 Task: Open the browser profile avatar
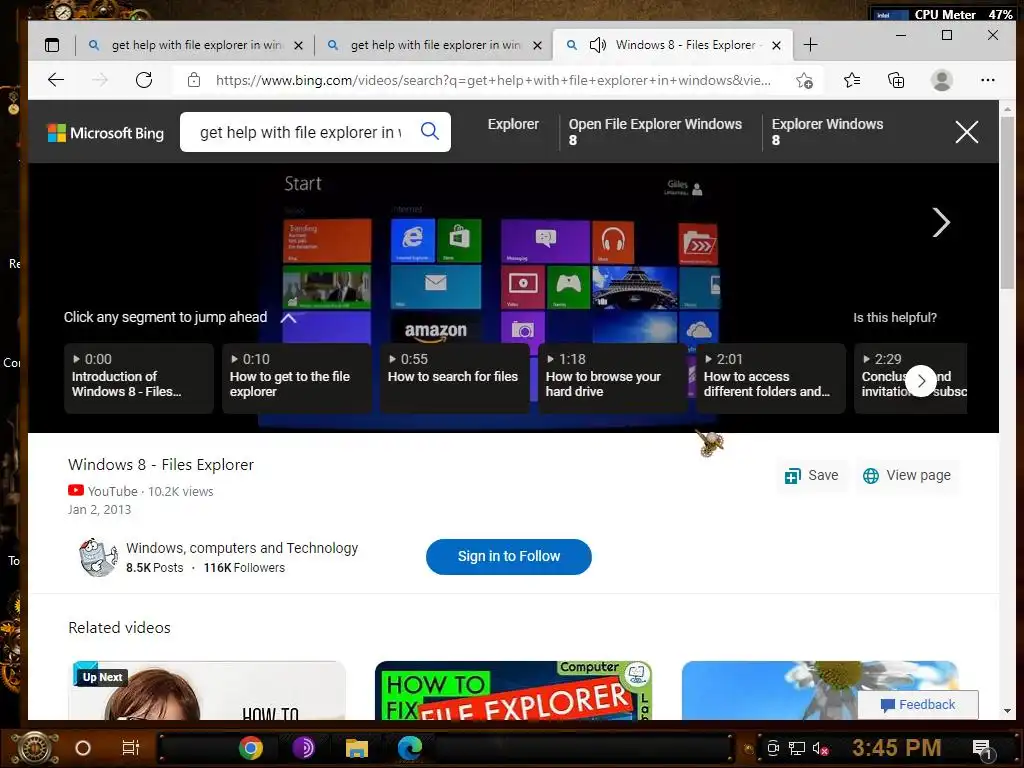pyautogui.click(x=942, y=80)
